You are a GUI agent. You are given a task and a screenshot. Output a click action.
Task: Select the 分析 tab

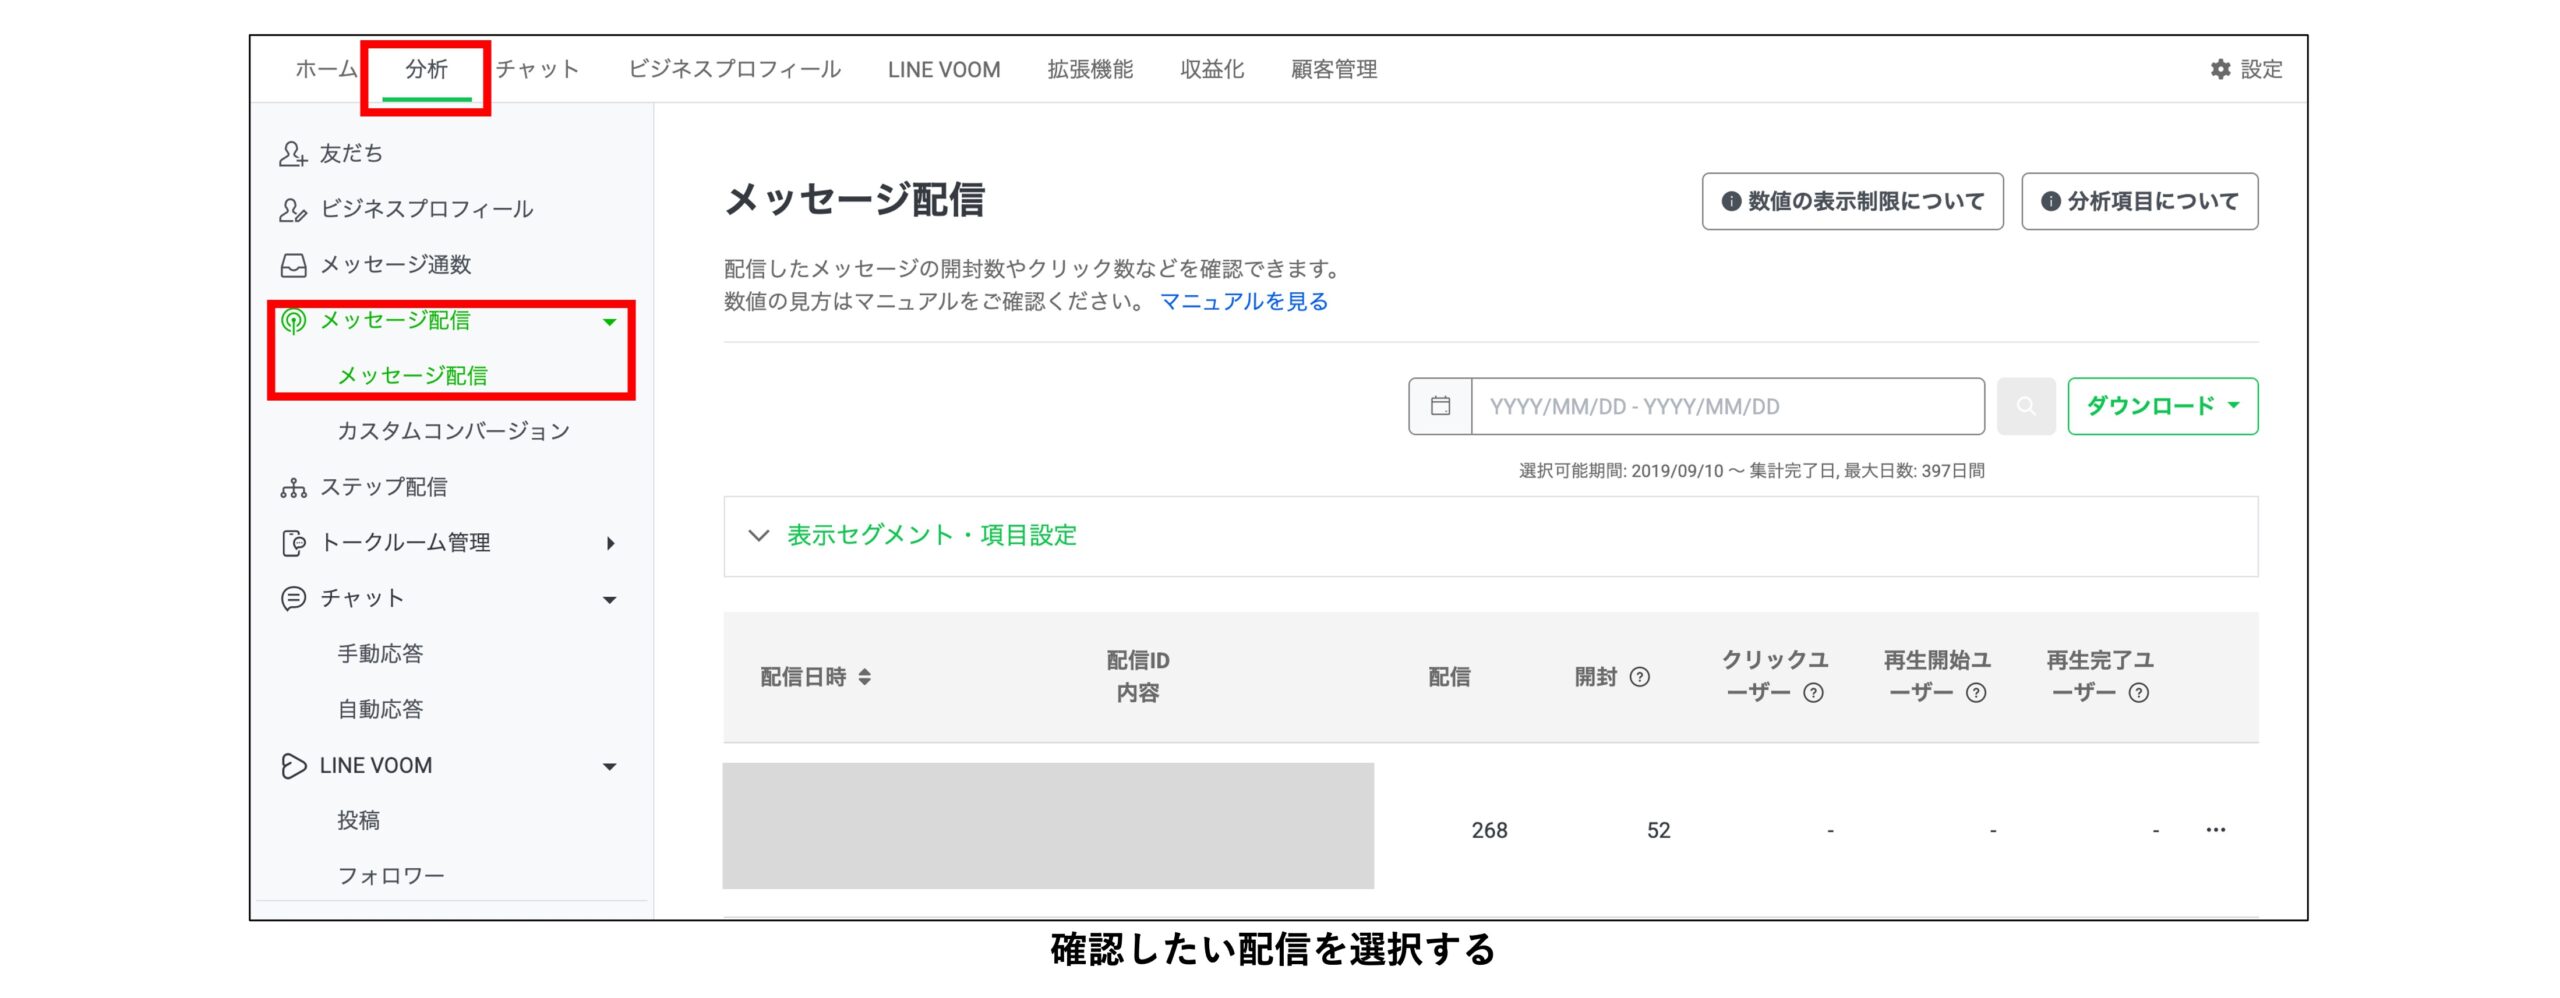coord(426,69)
